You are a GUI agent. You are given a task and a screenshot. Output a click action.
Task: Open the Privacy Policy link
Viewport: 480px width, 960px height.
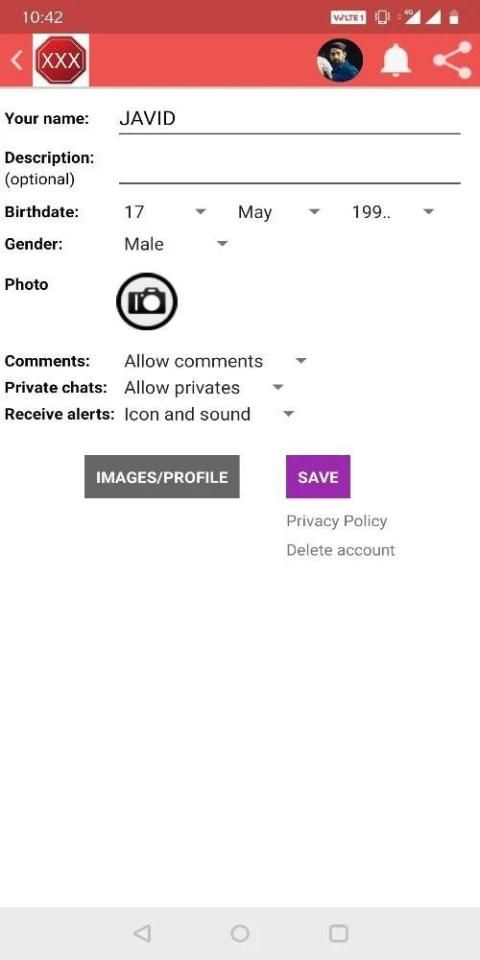coord(337,521)
